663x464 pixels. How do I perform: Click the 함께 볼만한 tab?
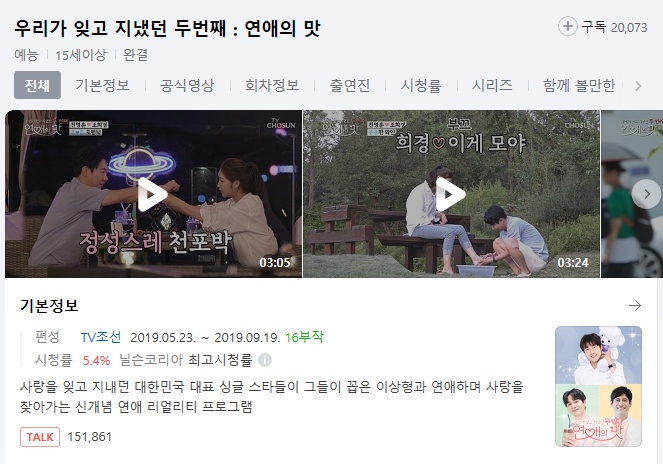coord(578,85)
